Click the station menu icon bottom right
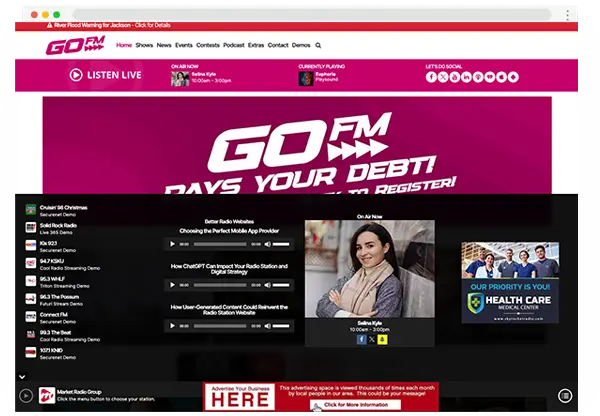Viewport: 600px width, 416px height. click(x=565, y=396)
